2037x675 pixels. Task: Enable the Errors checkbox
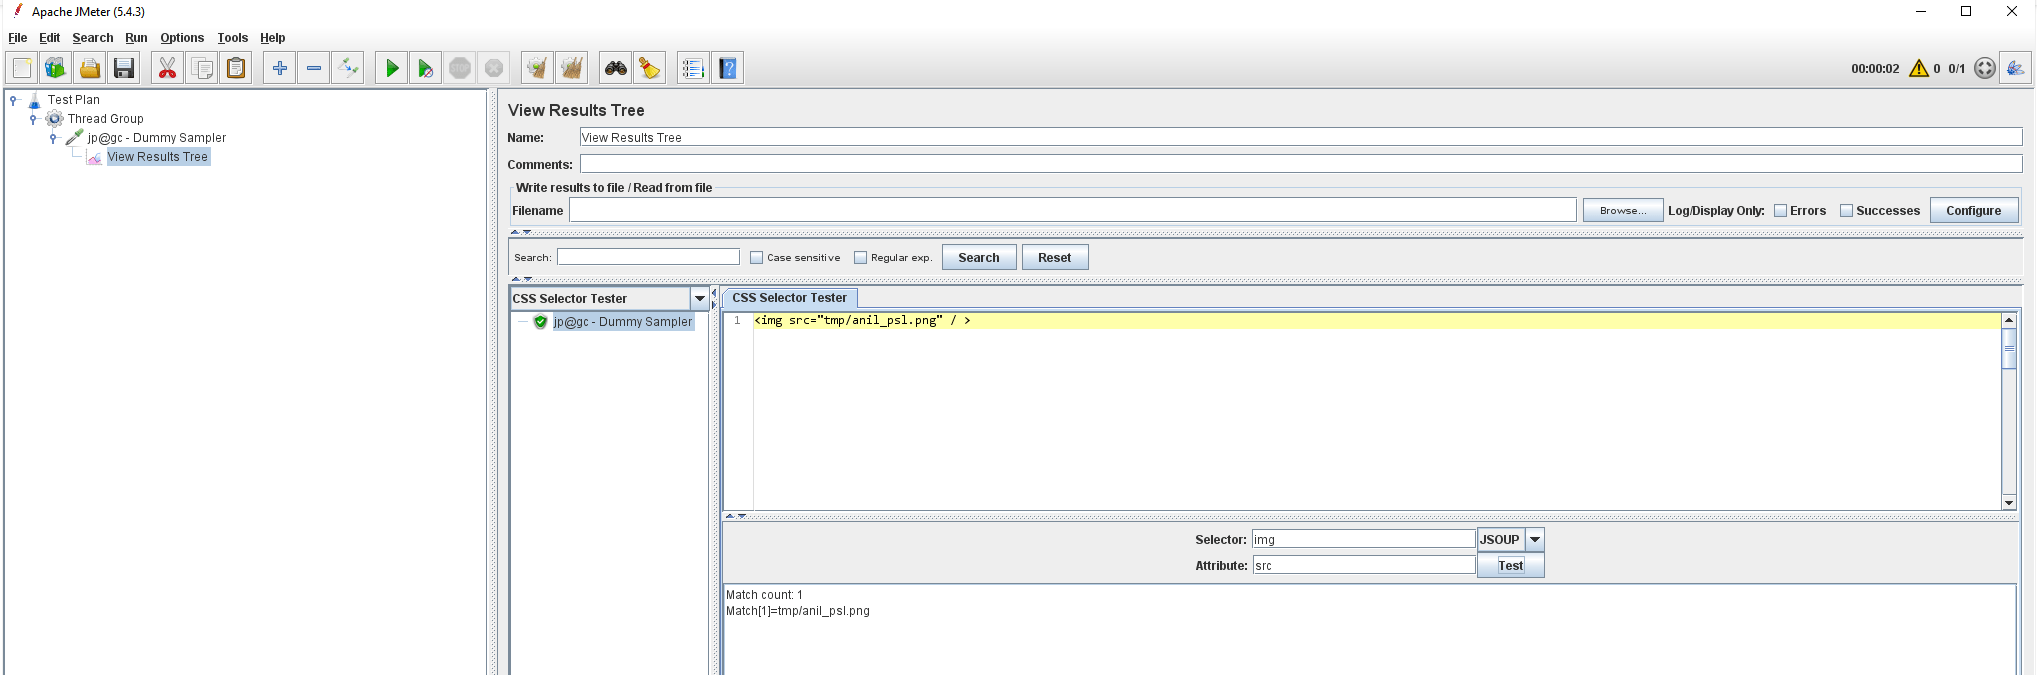[x=1780, y=211]
